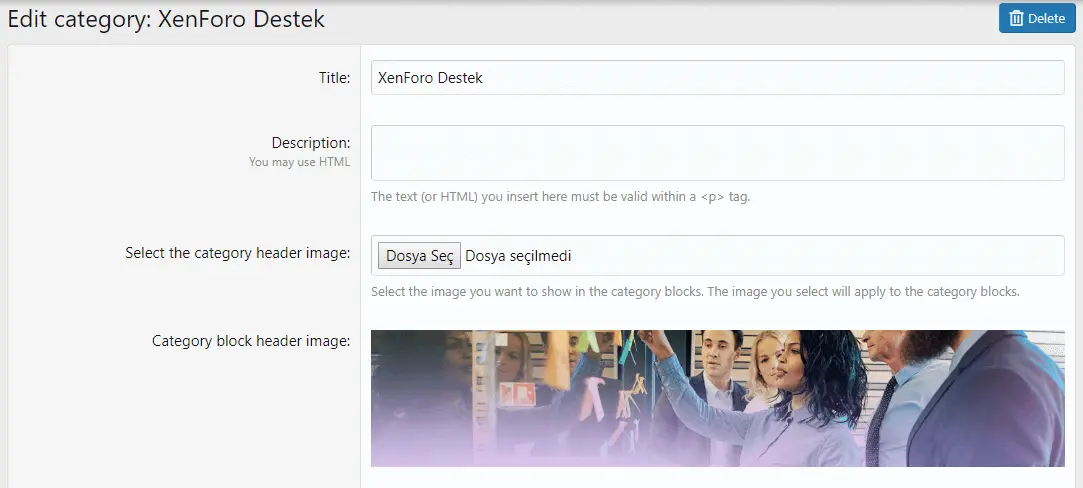Click the "Select the category header image:" label

tap(238, 253)
